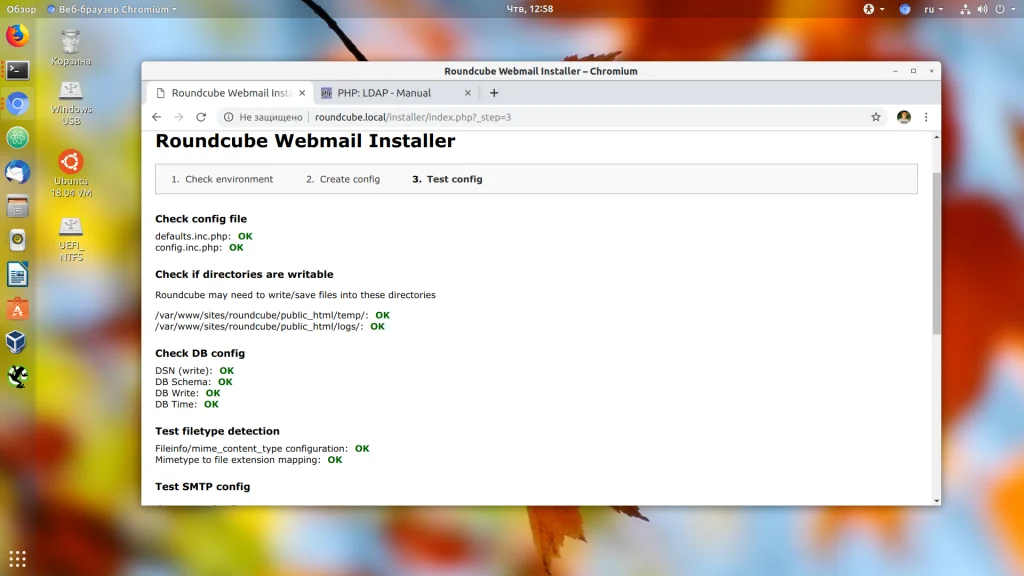
Task: Open the accessibility menu in top bar
Action: pyautogui.click(x=873, y=9)
